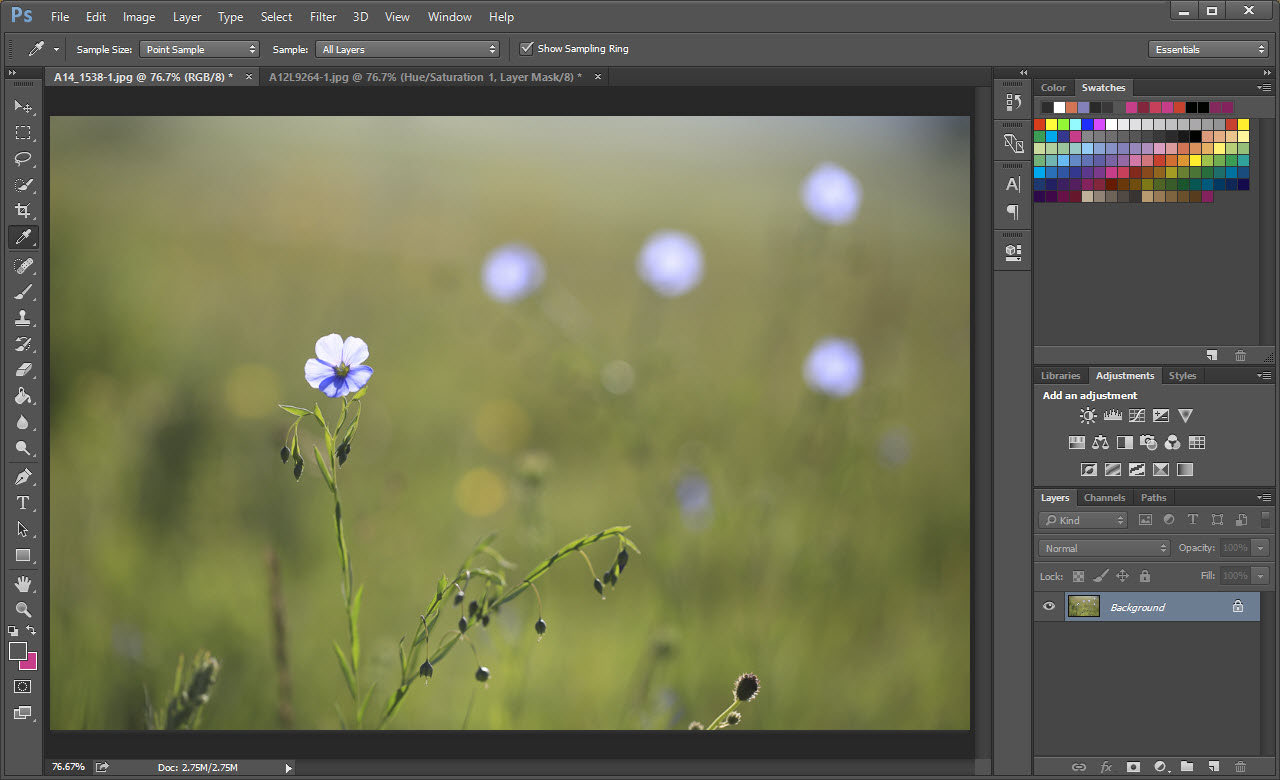Select the Clone Stamp tool
Viewport: 1280px width, 780px height.
point(23,318)
